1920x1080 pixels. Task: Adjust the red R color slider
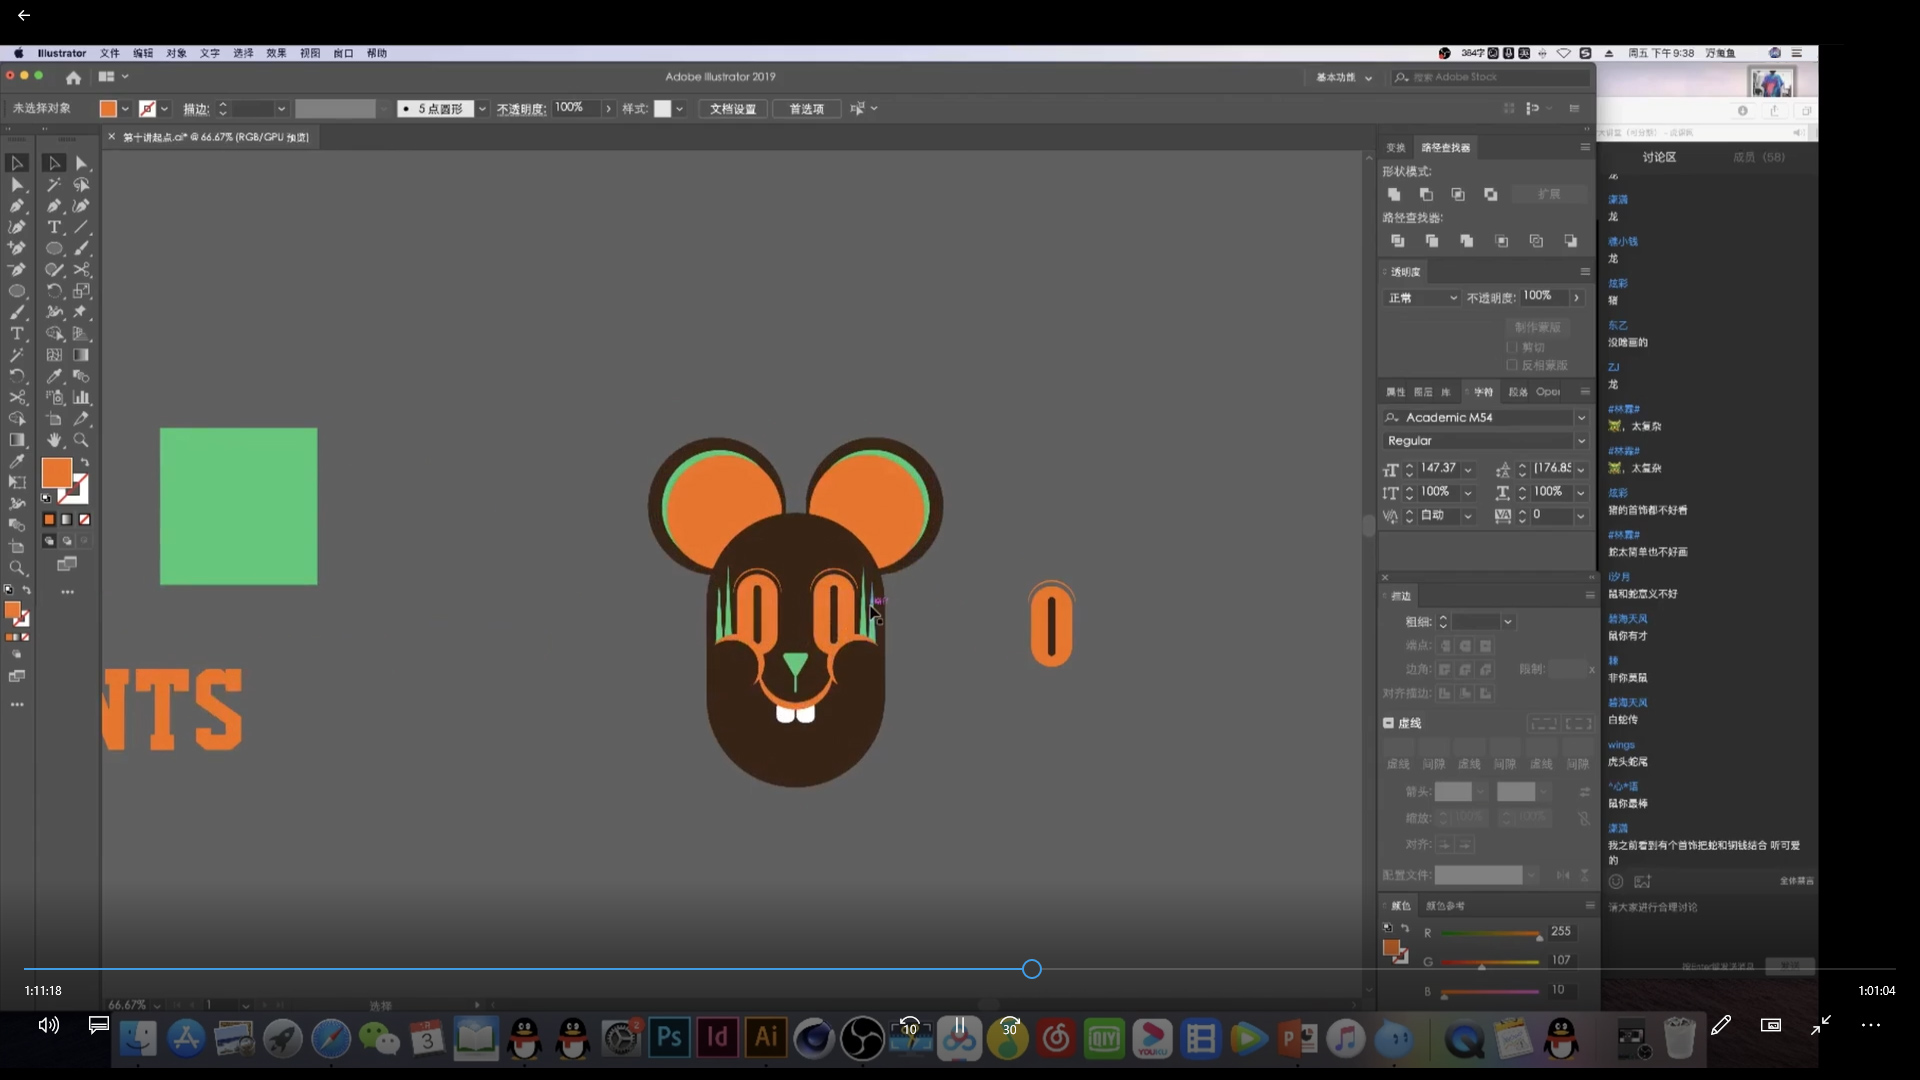1490,934
